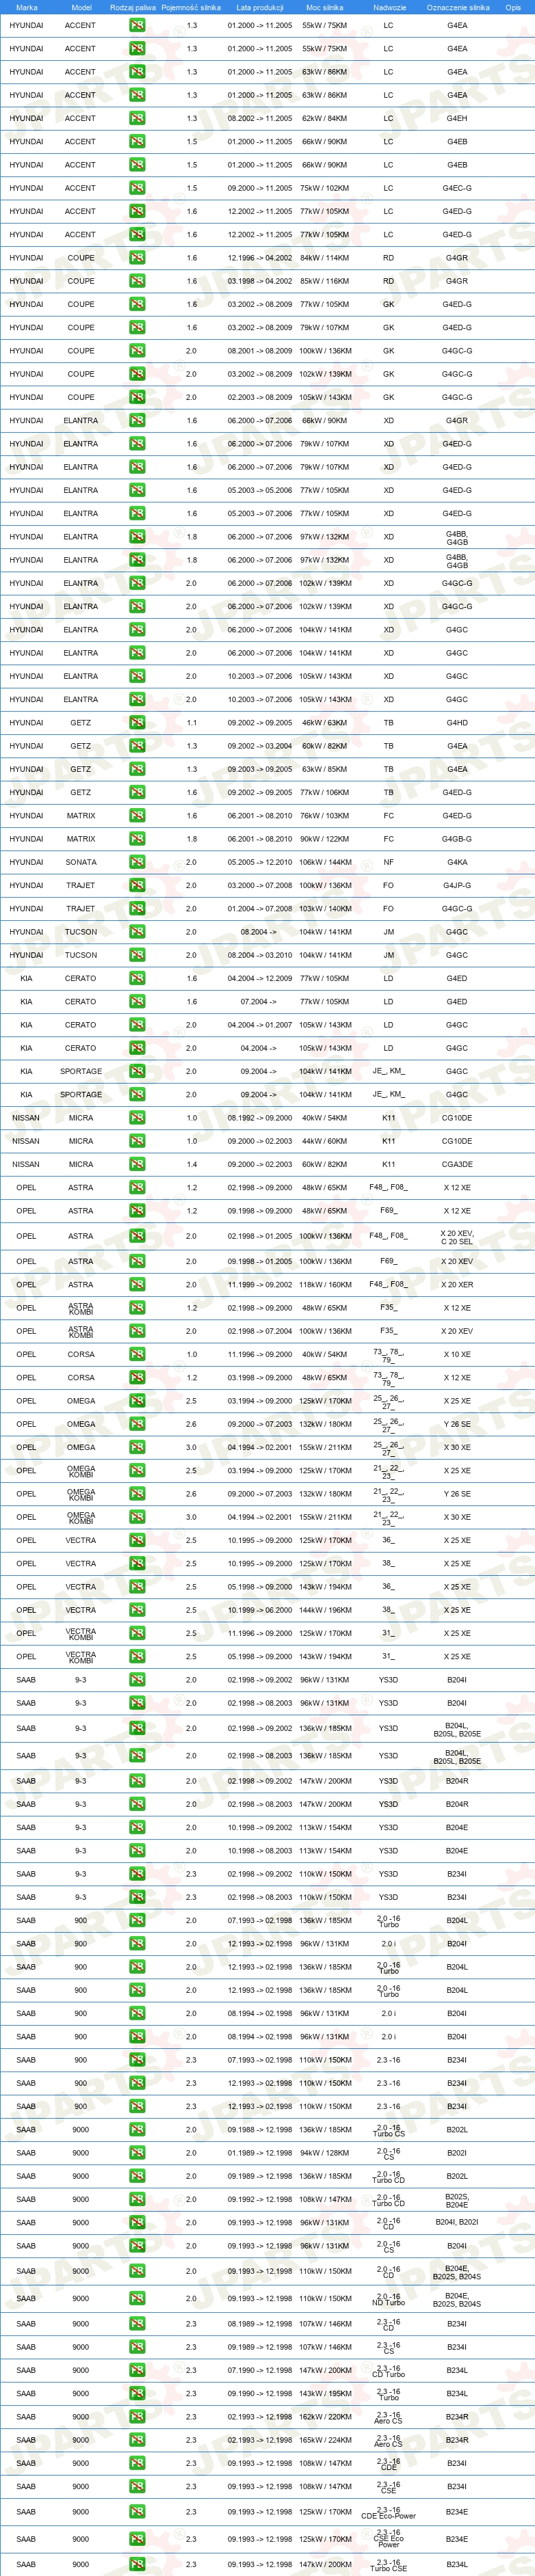Click fuel icon in ASTRA X 20 XER row
This screenshot has height=2576, width=535.
(x=137, y=1285)
